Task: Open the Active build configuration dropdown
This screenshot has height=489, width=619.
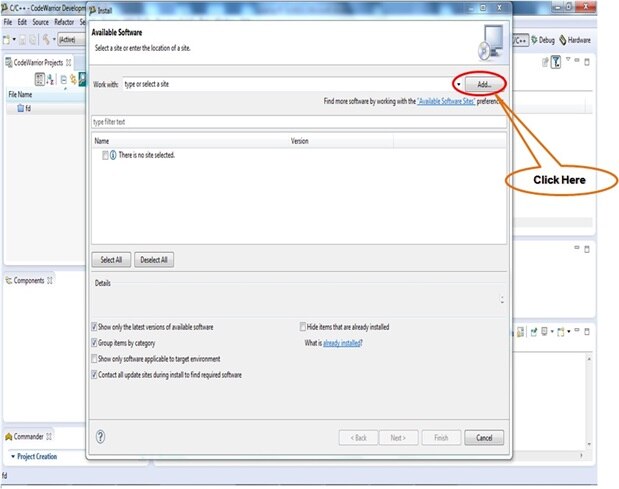Action: [x=71, y=39]
